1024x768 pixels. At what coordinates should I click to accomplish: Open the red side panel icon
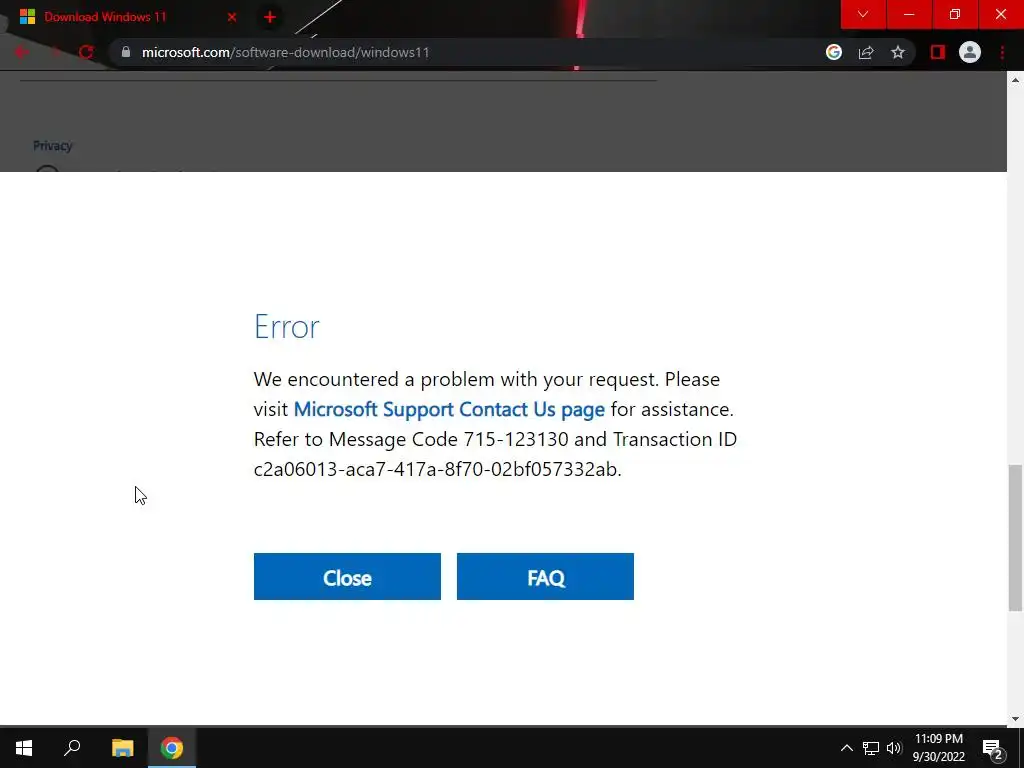click(938, 52)
